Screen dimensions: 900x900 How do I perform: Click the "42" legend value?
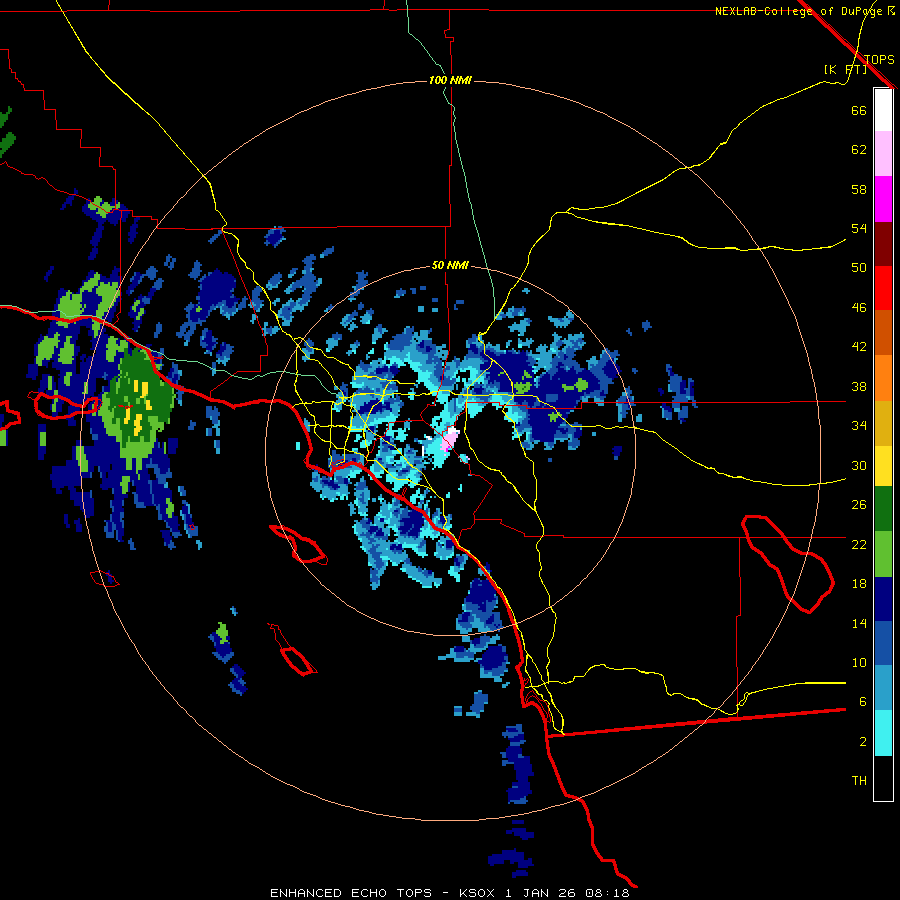point(859,346)
